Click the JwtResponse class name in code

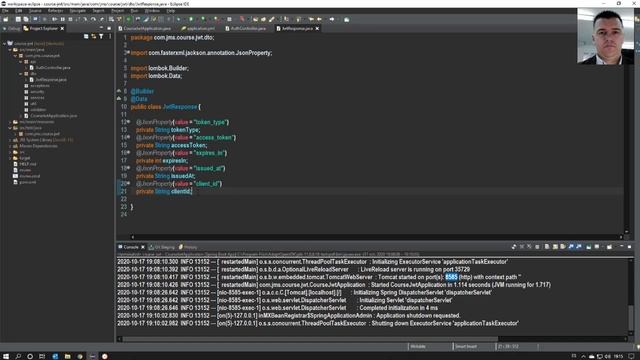[x=180, y=107]
